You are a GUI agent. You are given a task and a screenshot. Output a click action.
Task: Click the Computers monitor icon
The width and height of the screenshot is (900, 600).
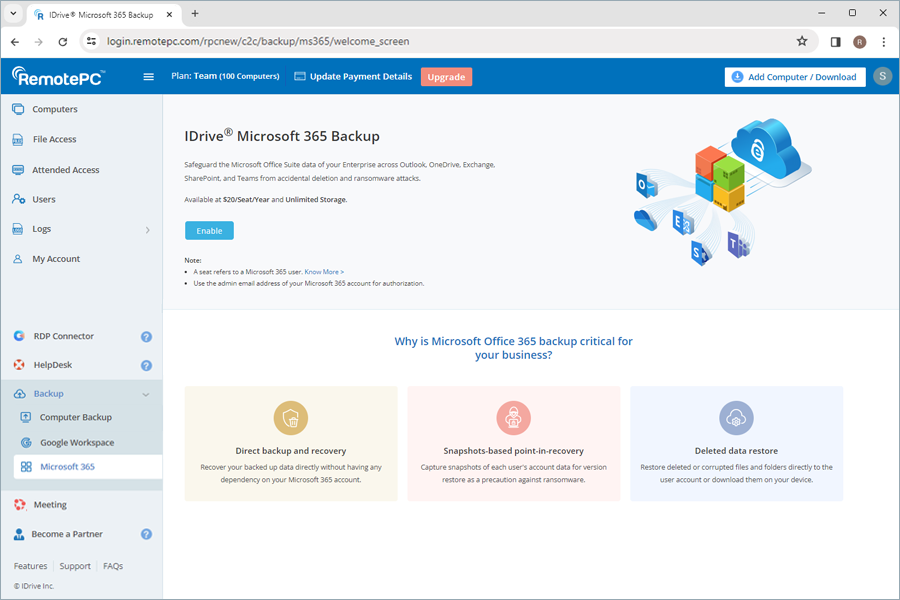pos(18,109)
